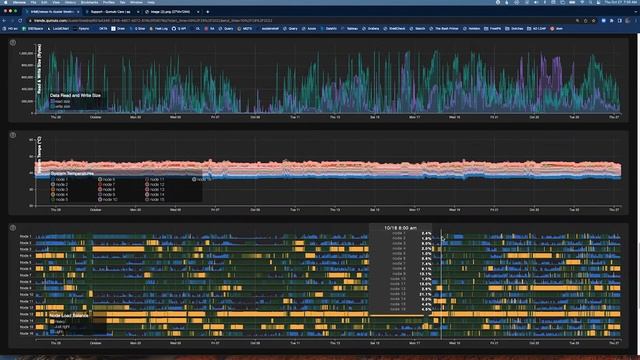The image size is (640, 360).
Task: Open The Rack Primer bookmark
Action: point(444,29)
